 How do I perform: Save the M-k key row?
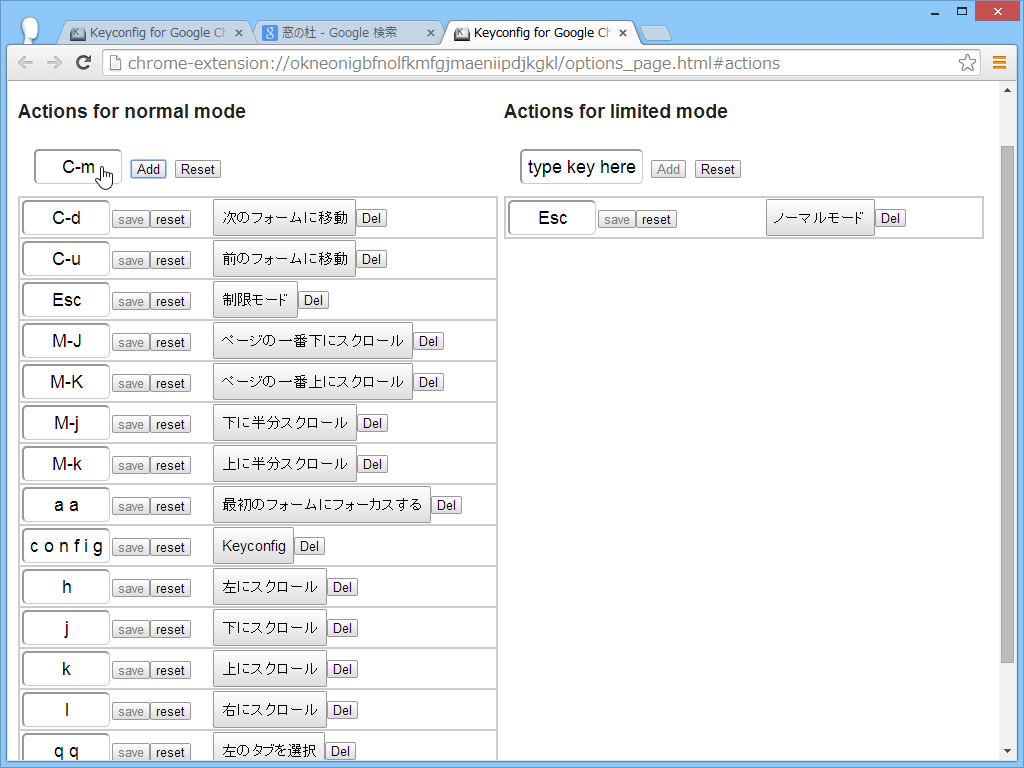point(131,466)
